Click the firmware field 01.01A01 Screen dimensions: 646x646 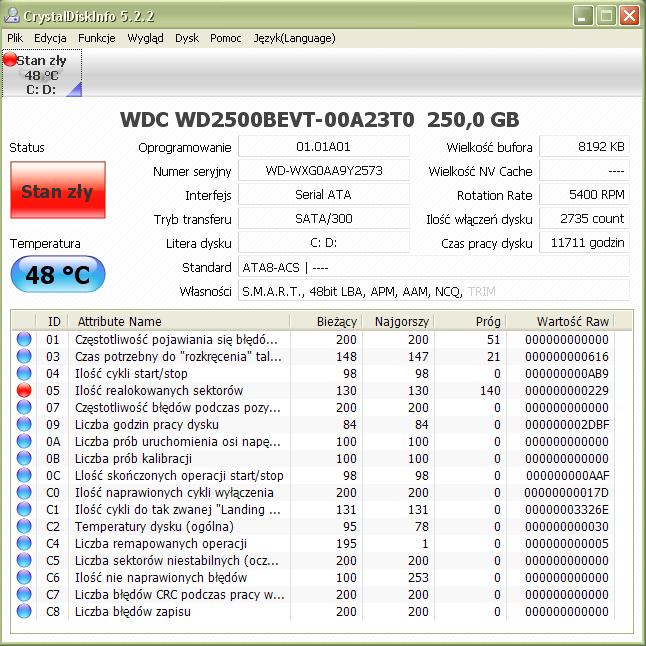pyautogui.click(x=324, y=147)
